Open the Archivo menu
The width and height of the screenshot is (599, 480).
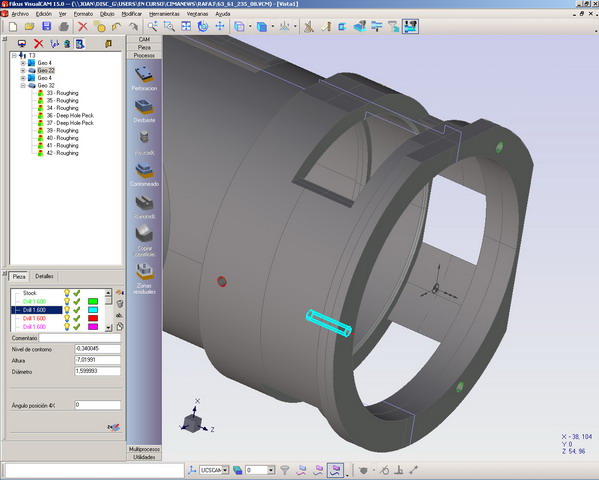point(20,14)
